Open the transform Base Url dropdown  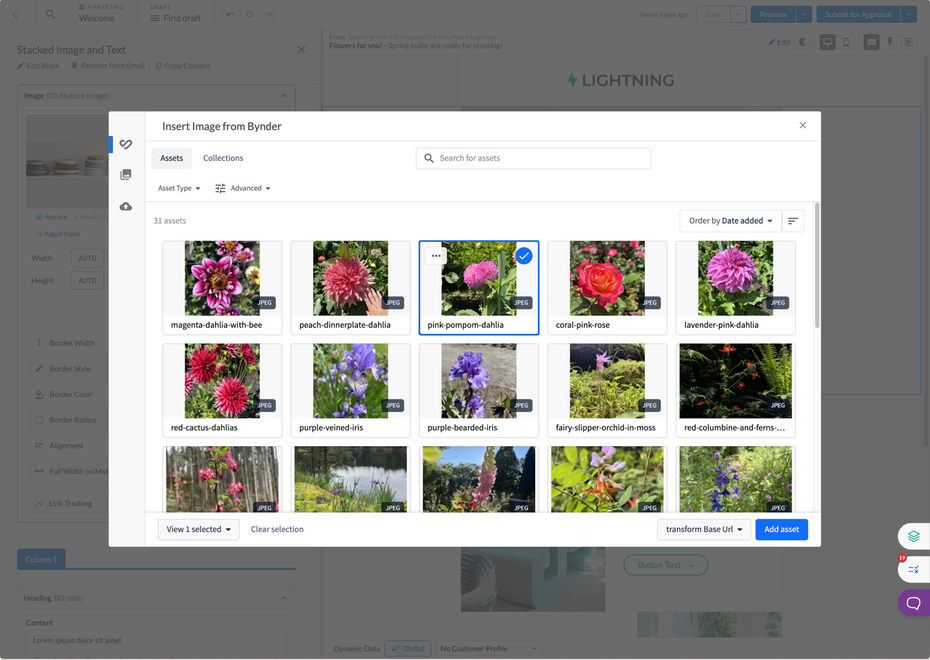[x=704, y=529]
